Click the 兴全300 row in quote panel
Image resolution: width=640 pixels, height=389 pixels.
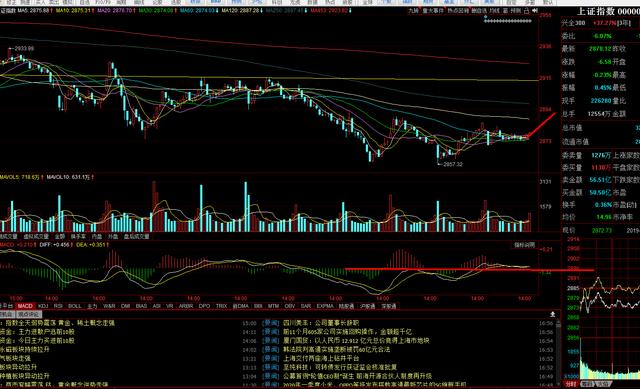coord(600,23)
